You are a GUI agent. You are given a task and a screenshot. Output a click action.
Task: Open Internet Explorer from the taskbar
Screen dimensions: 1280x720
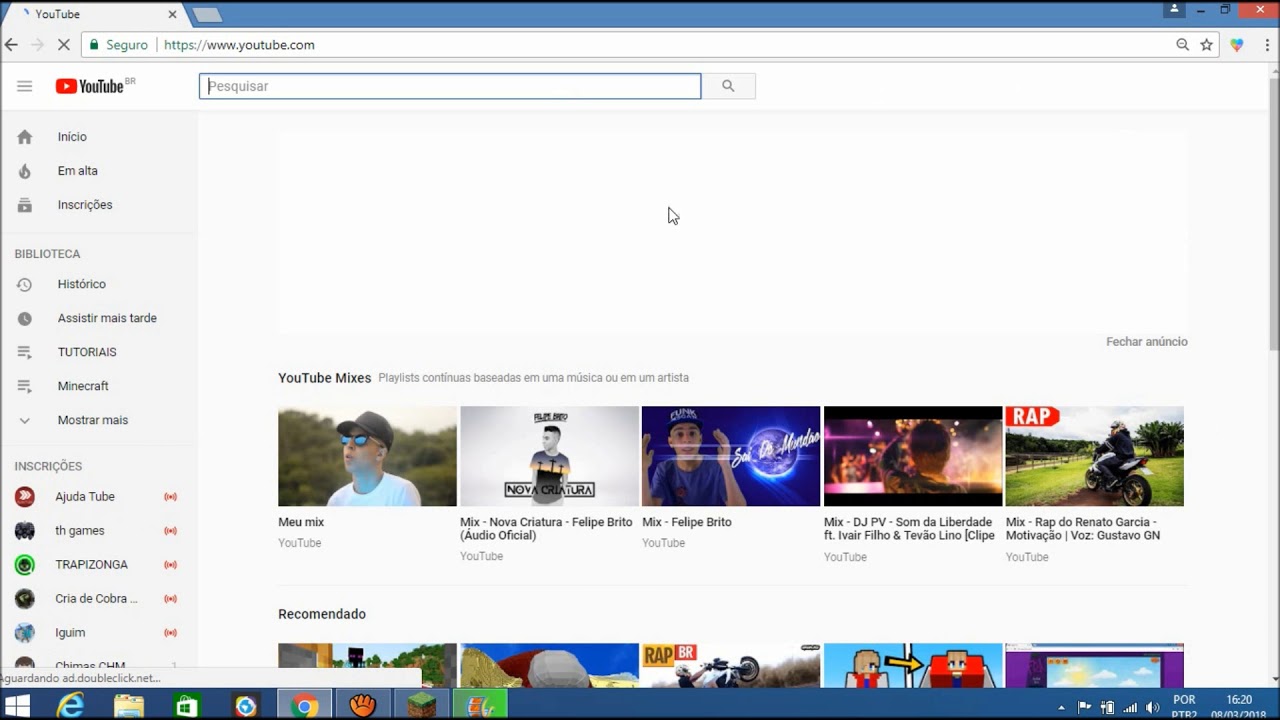[70, 706]
